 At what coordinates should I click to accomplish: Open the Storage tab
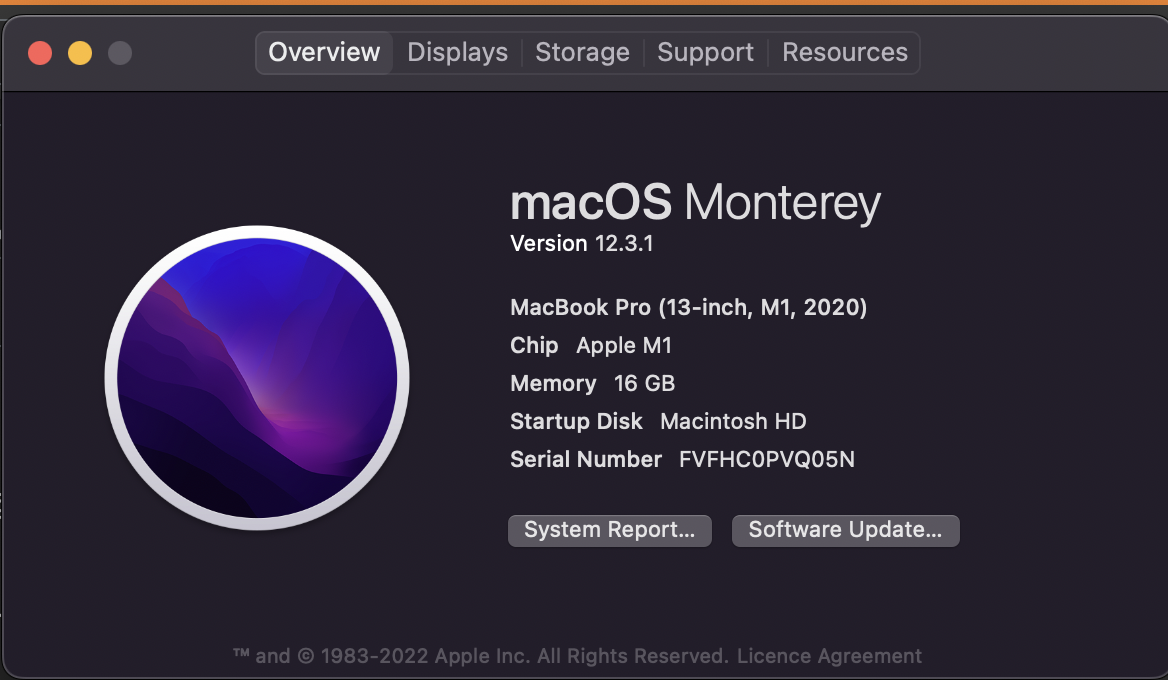(x=582, y=52)
